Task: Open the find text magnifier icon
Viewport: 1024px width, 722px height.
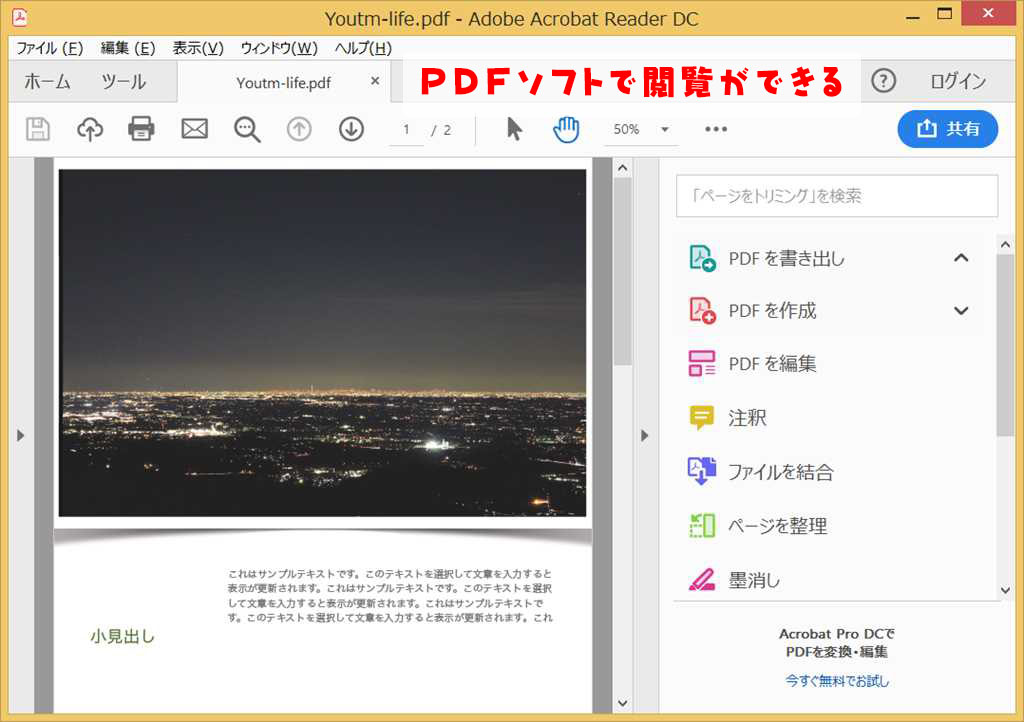Action: coord(247,129)
